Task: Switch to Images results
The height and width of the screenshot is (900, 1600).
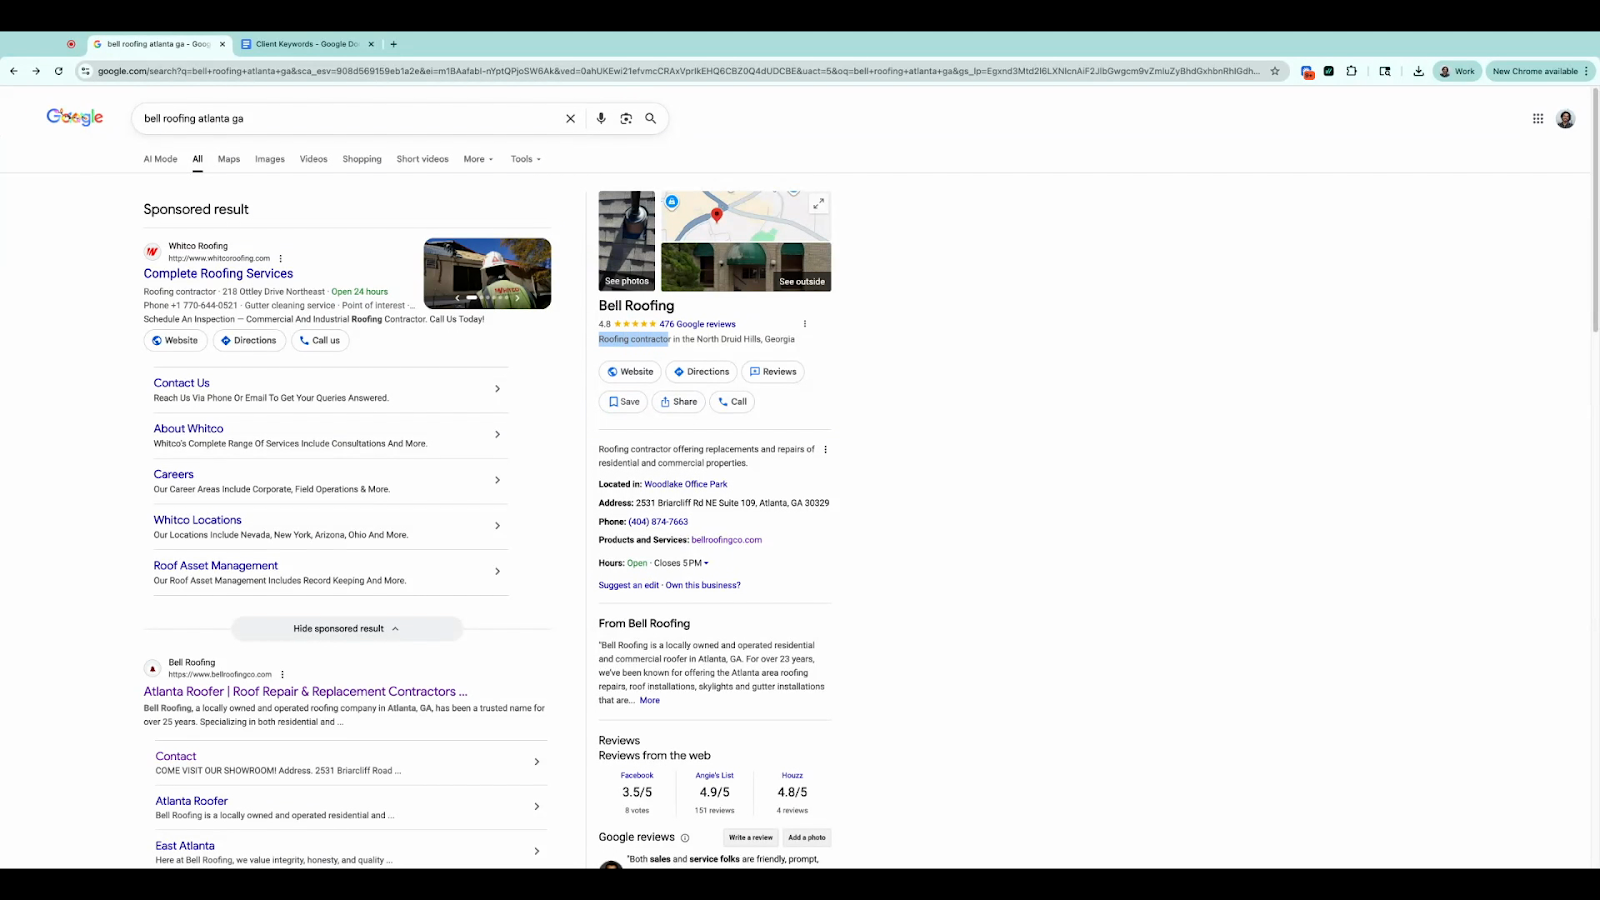Action: 270,159
